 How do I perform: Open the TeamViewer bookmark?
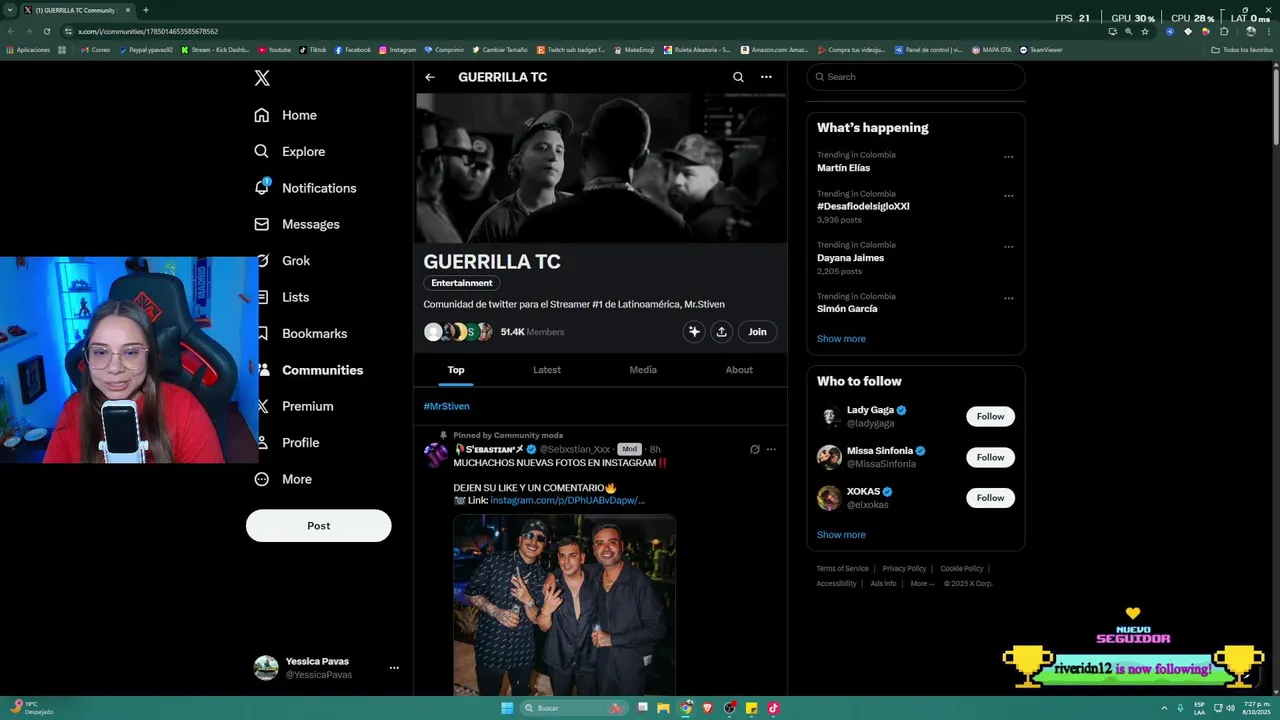[x=1041, y=50]
